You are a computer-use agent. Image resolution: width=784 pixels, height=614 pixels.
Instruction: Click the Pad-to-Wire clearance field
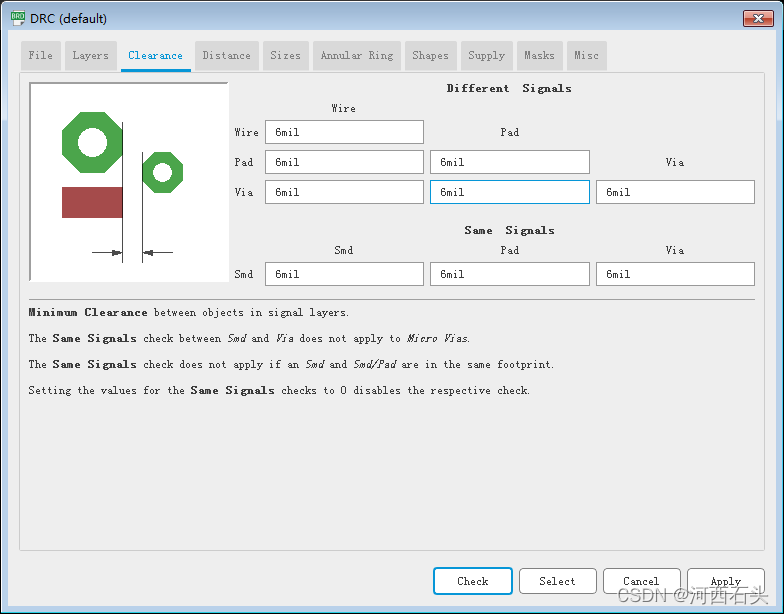click(x=344, y=162)
